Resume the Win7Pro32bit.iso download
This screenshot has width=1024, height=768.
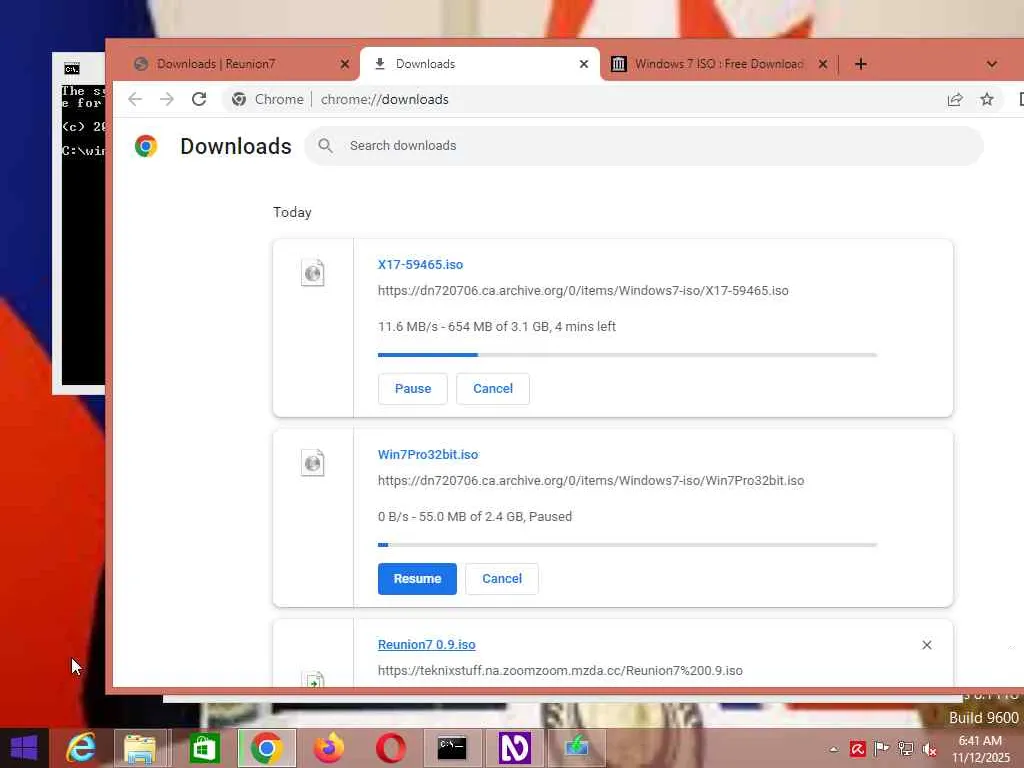pyautogui.click(x=417, y=579)
